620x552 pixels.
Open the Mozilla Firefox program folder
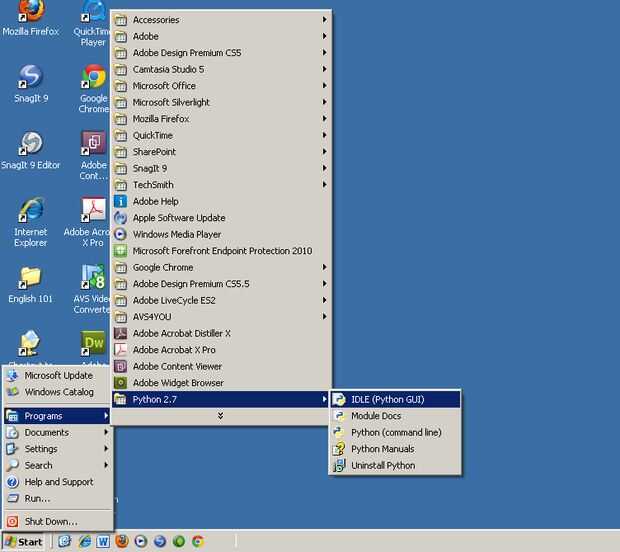tap(221, 119)
